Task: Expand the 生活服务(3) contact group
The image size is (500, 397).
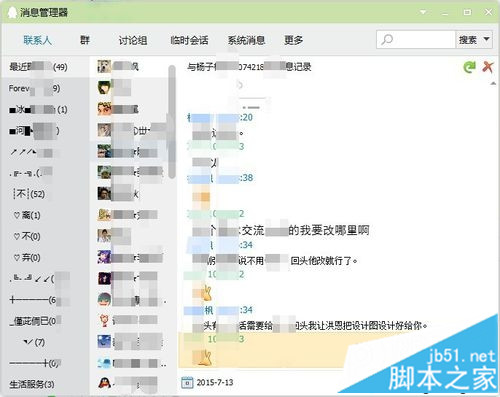Action: [32, 384]
